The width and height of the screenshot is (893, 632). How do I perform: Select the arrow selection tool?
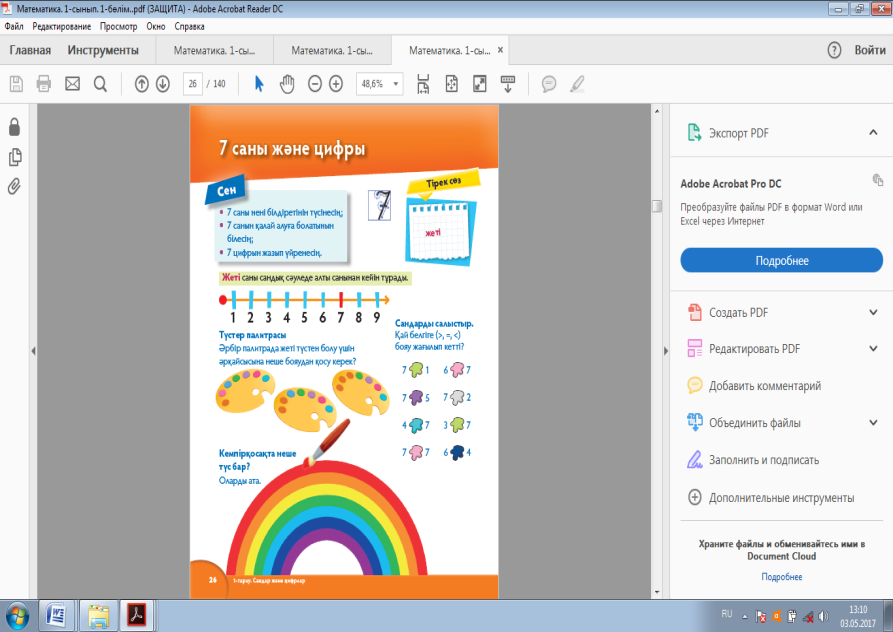259,84
